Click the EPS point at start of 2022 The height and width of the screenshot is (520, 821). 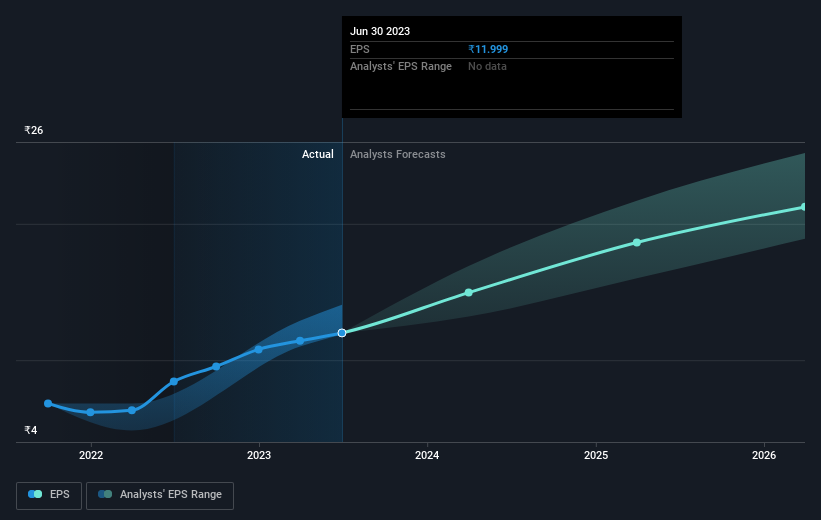[x=91, y=413]
